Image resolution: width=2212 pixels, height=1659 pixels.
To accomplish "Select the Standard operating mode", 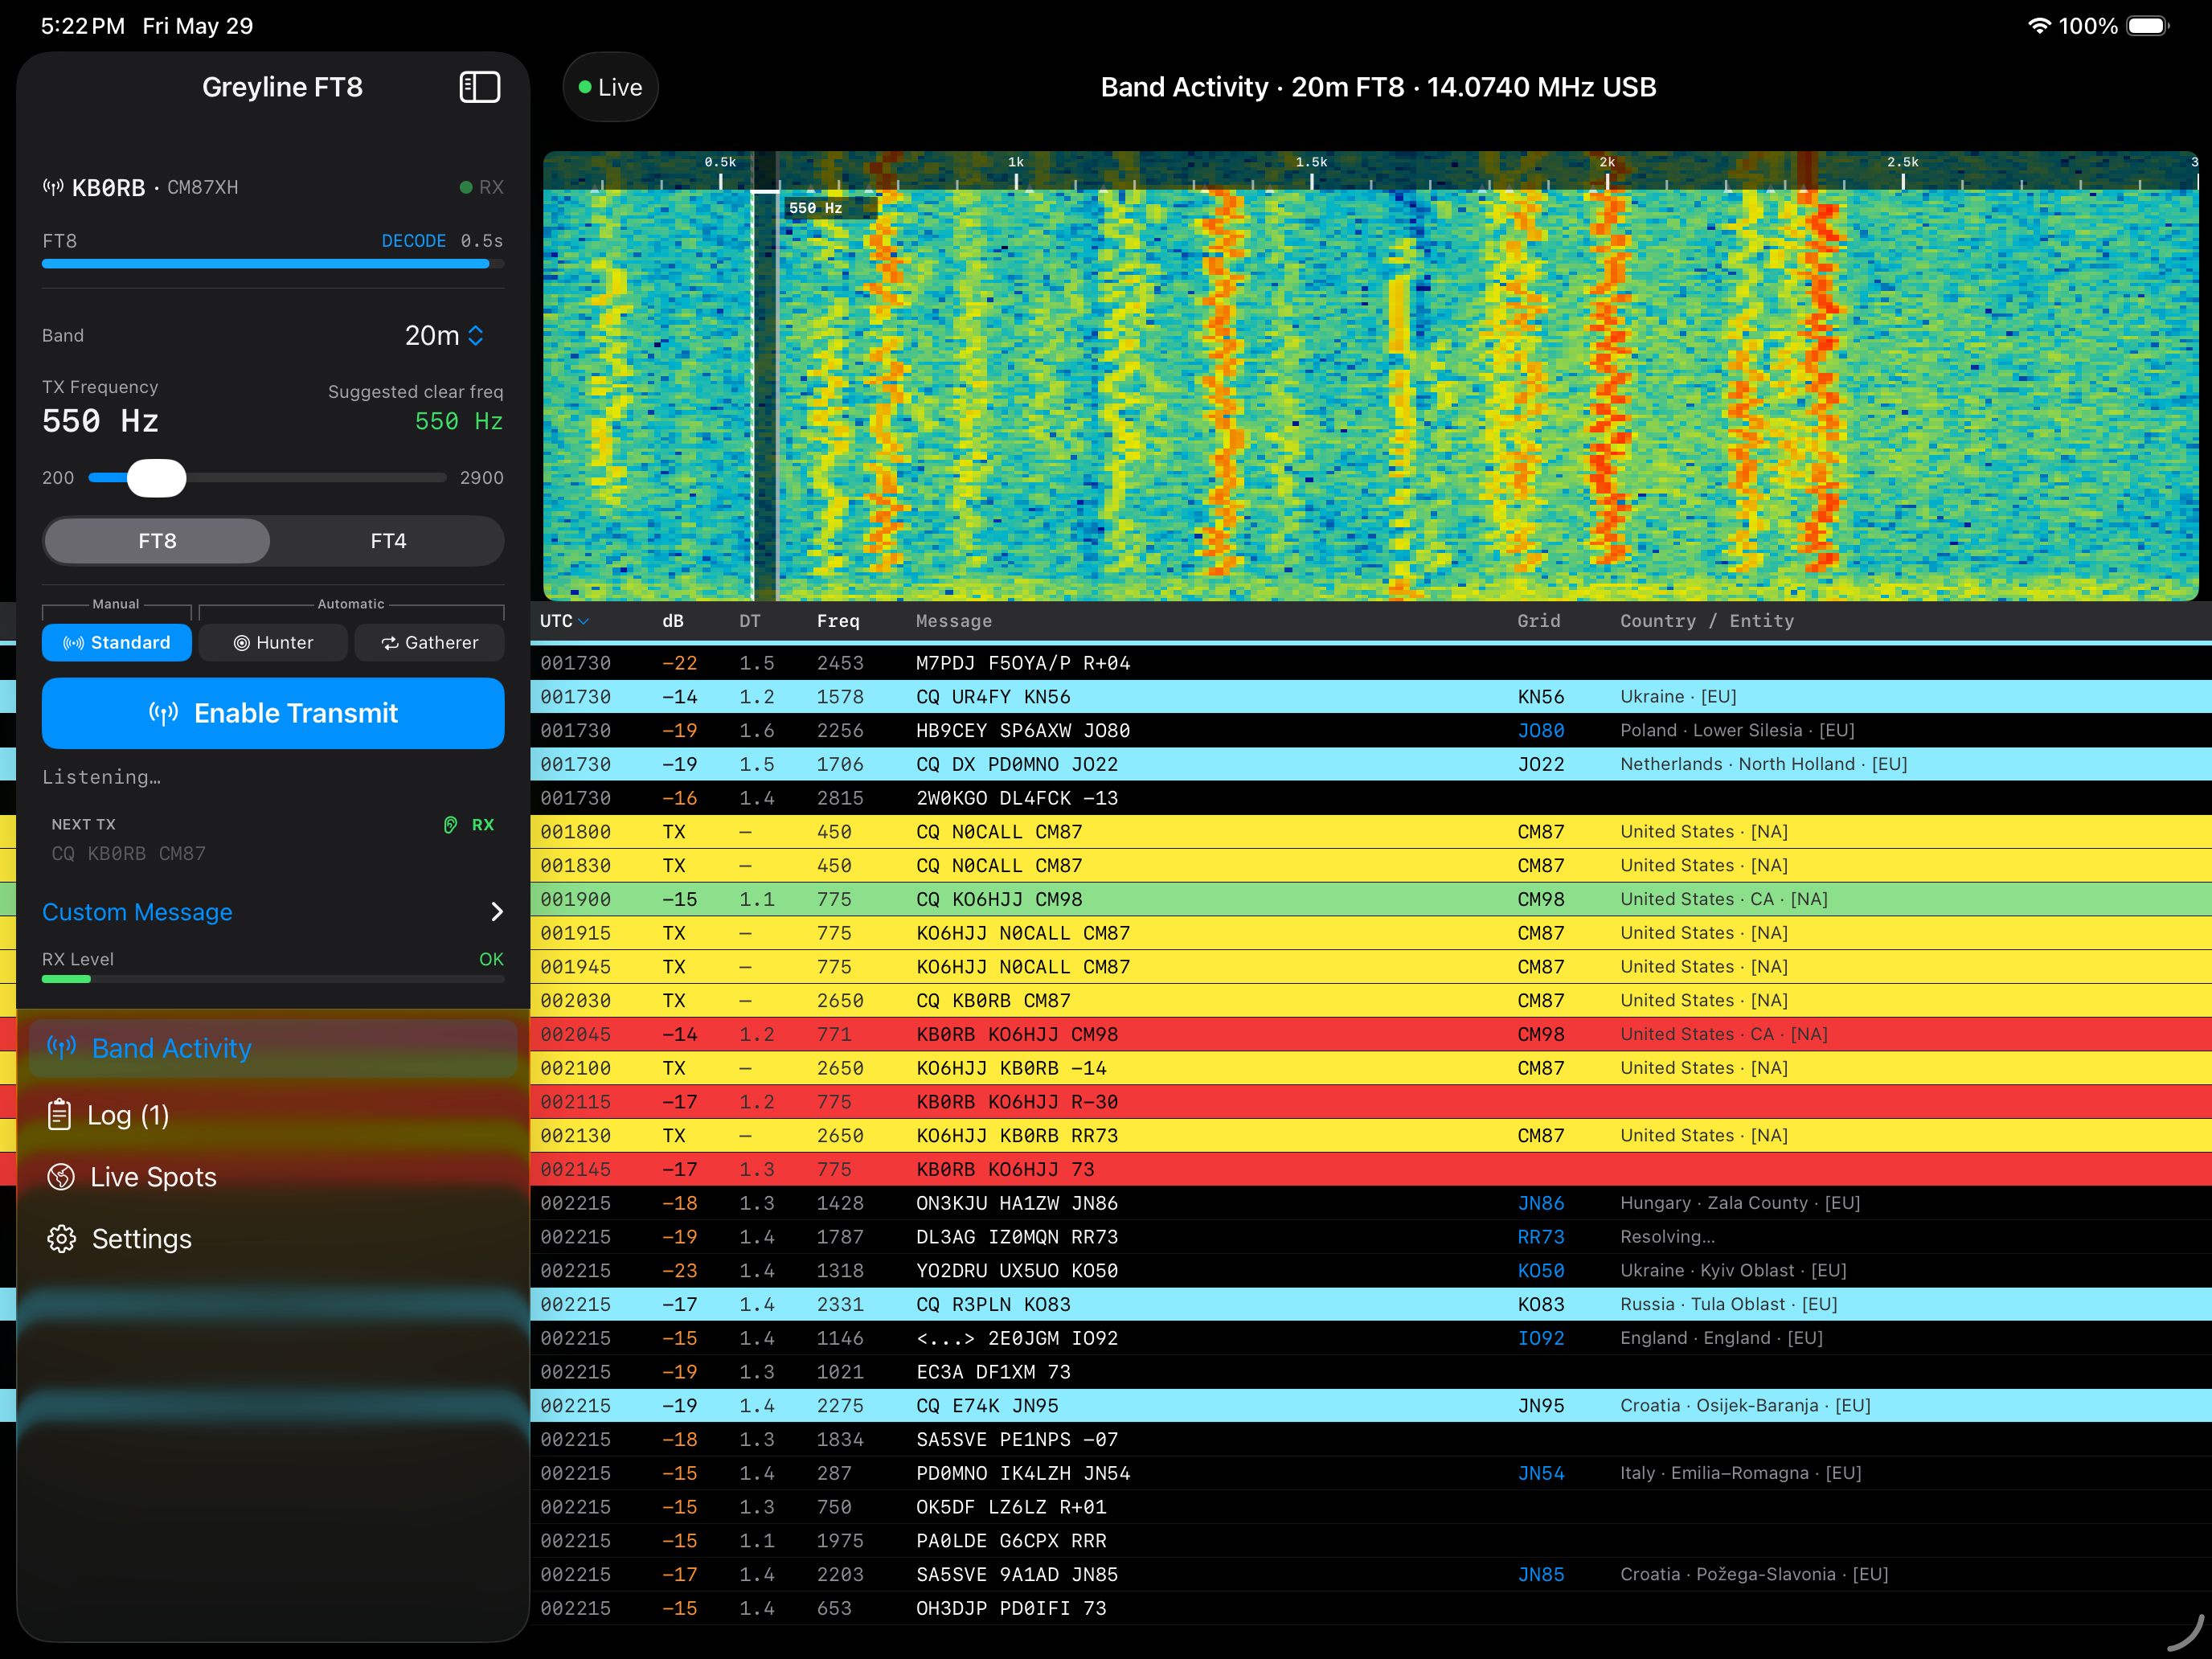I will pos(117,642).
